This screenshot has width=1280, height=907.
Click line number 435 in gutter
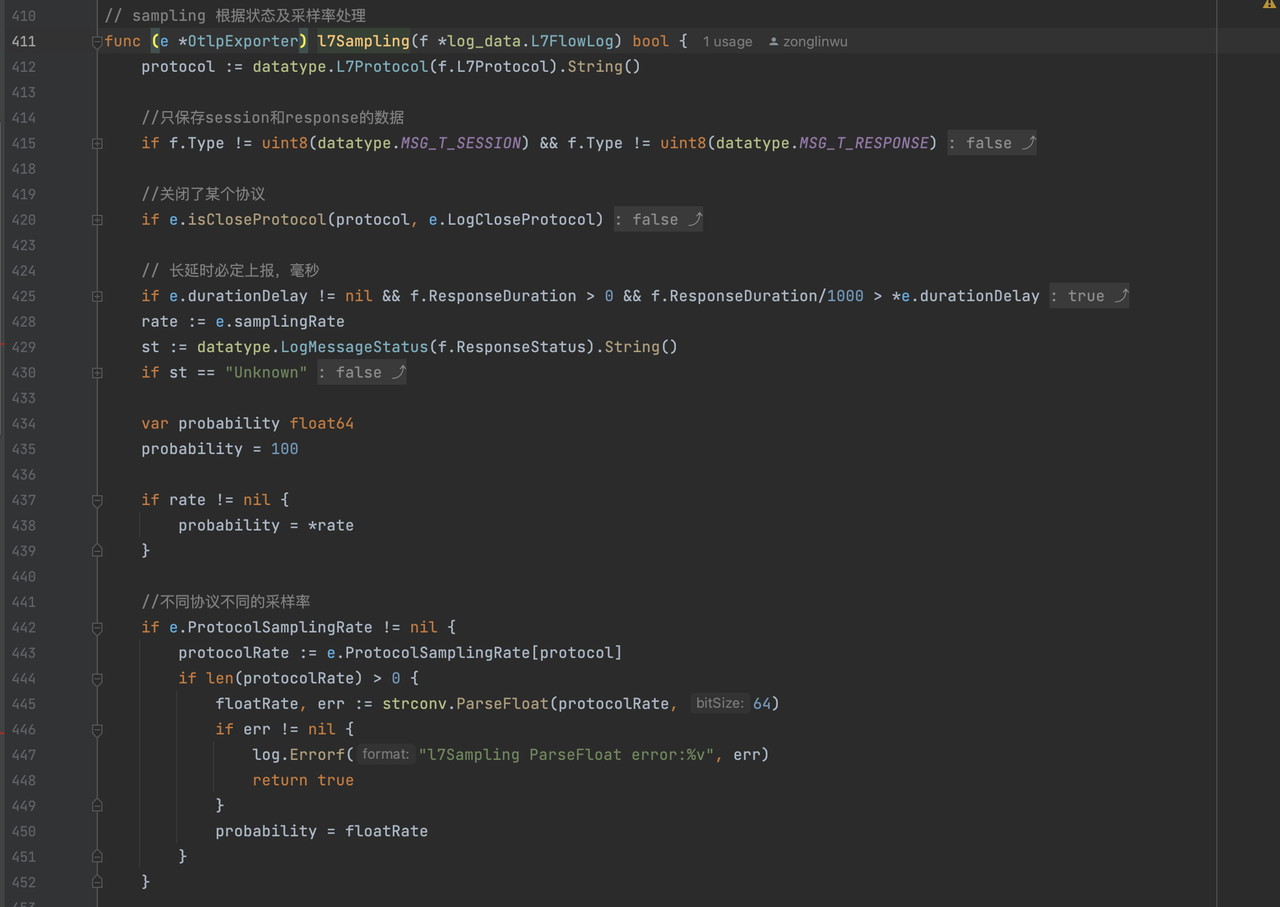23,449
